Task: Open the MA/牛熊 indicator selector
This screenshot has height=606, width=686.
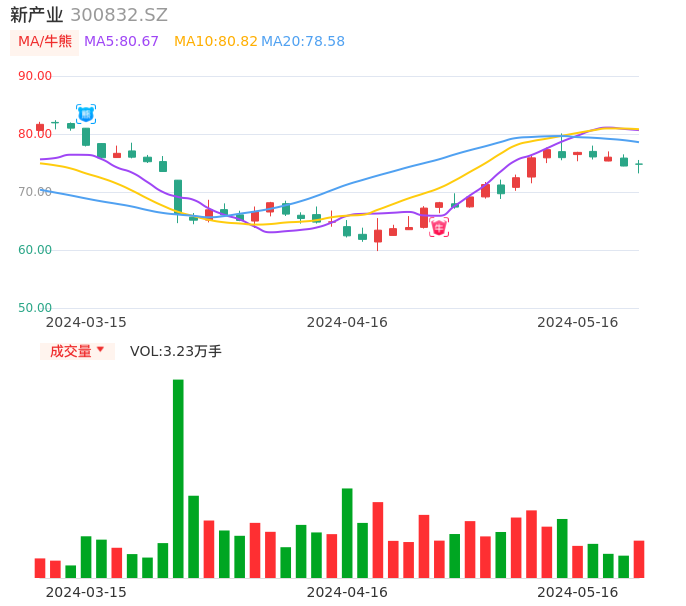Action: 45,42
